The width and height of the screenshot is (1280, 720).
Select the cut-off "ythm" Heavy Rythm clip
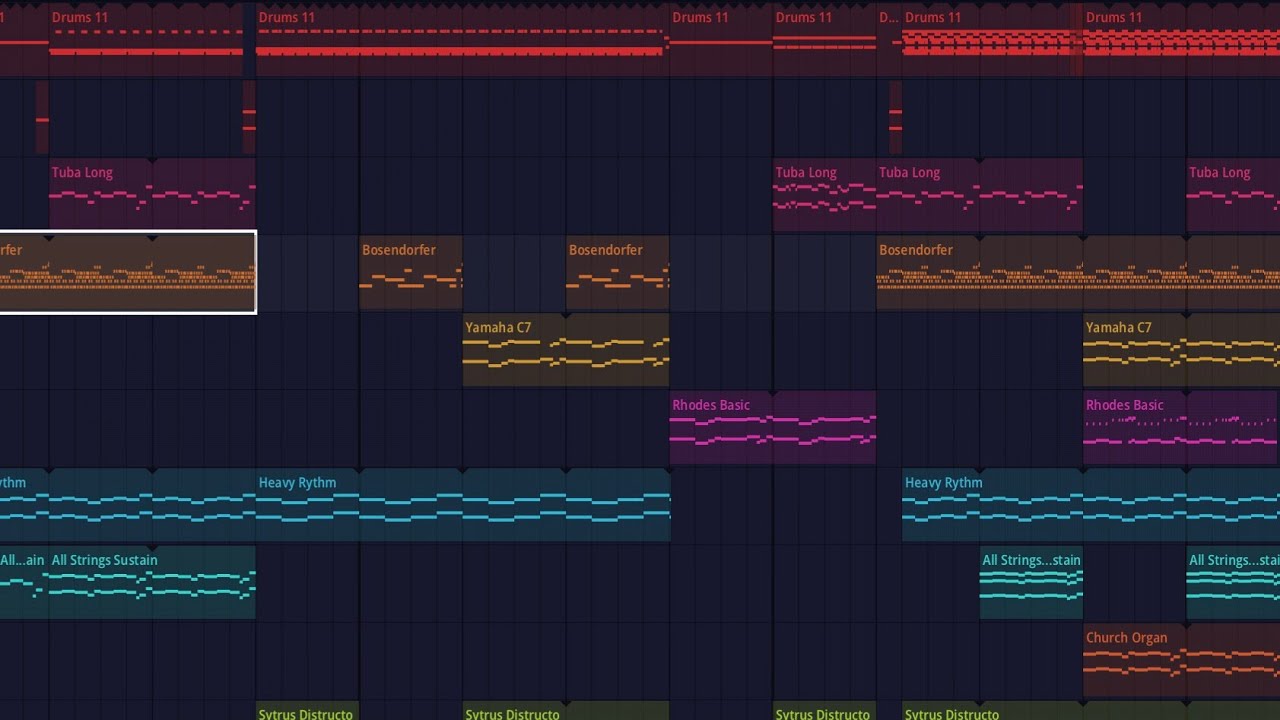128,505
